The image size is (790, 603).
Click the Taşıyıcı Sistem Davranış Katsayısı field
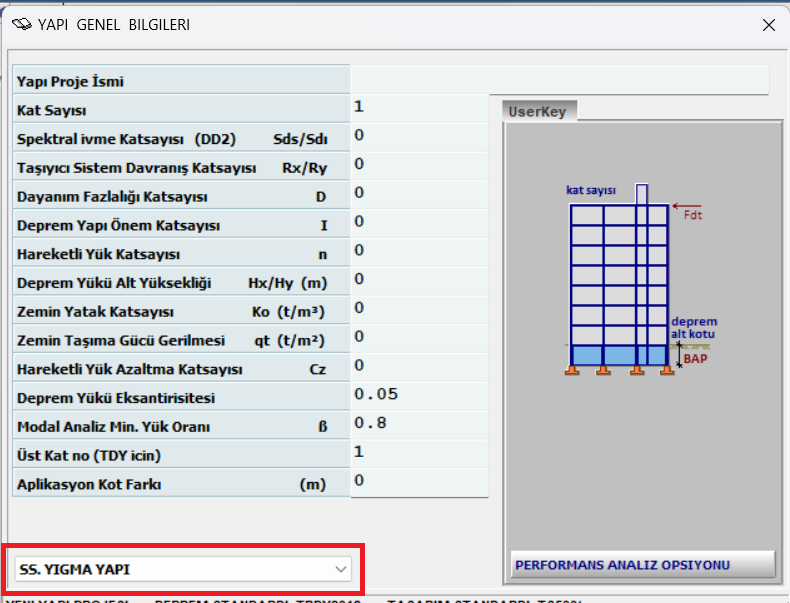point(419,166)
